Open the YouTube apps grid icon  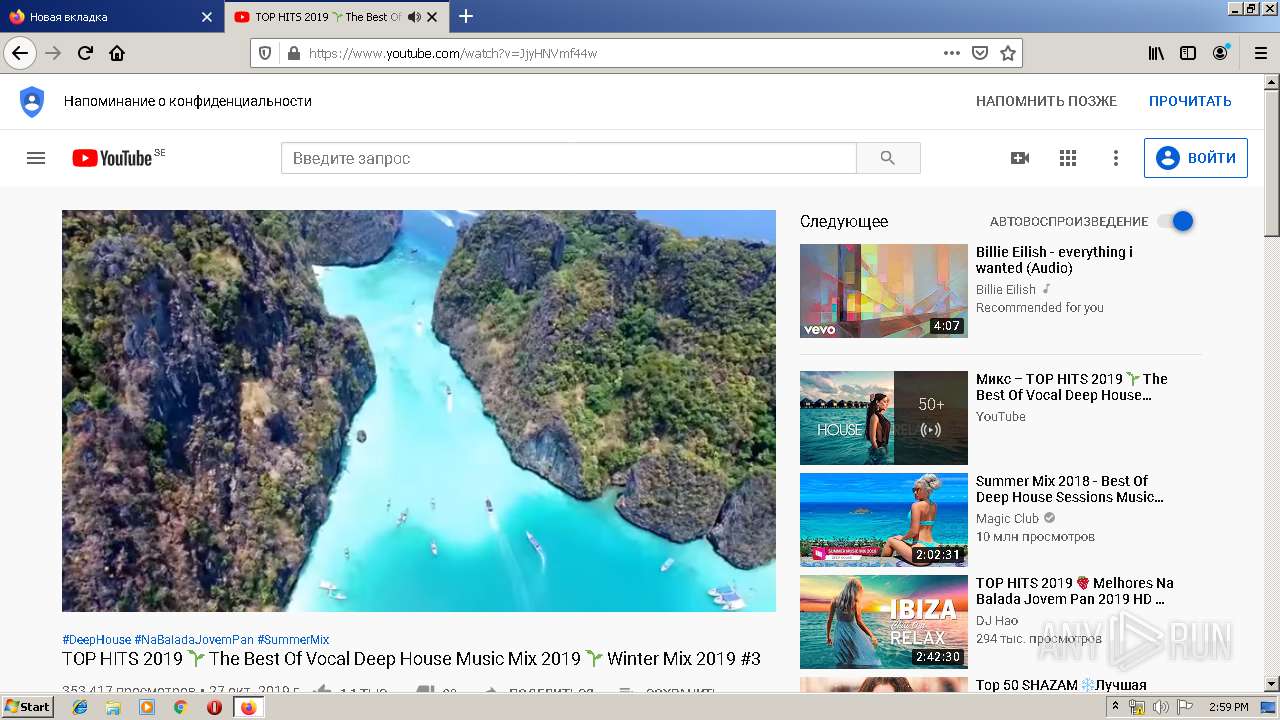tap(1068, 158)
